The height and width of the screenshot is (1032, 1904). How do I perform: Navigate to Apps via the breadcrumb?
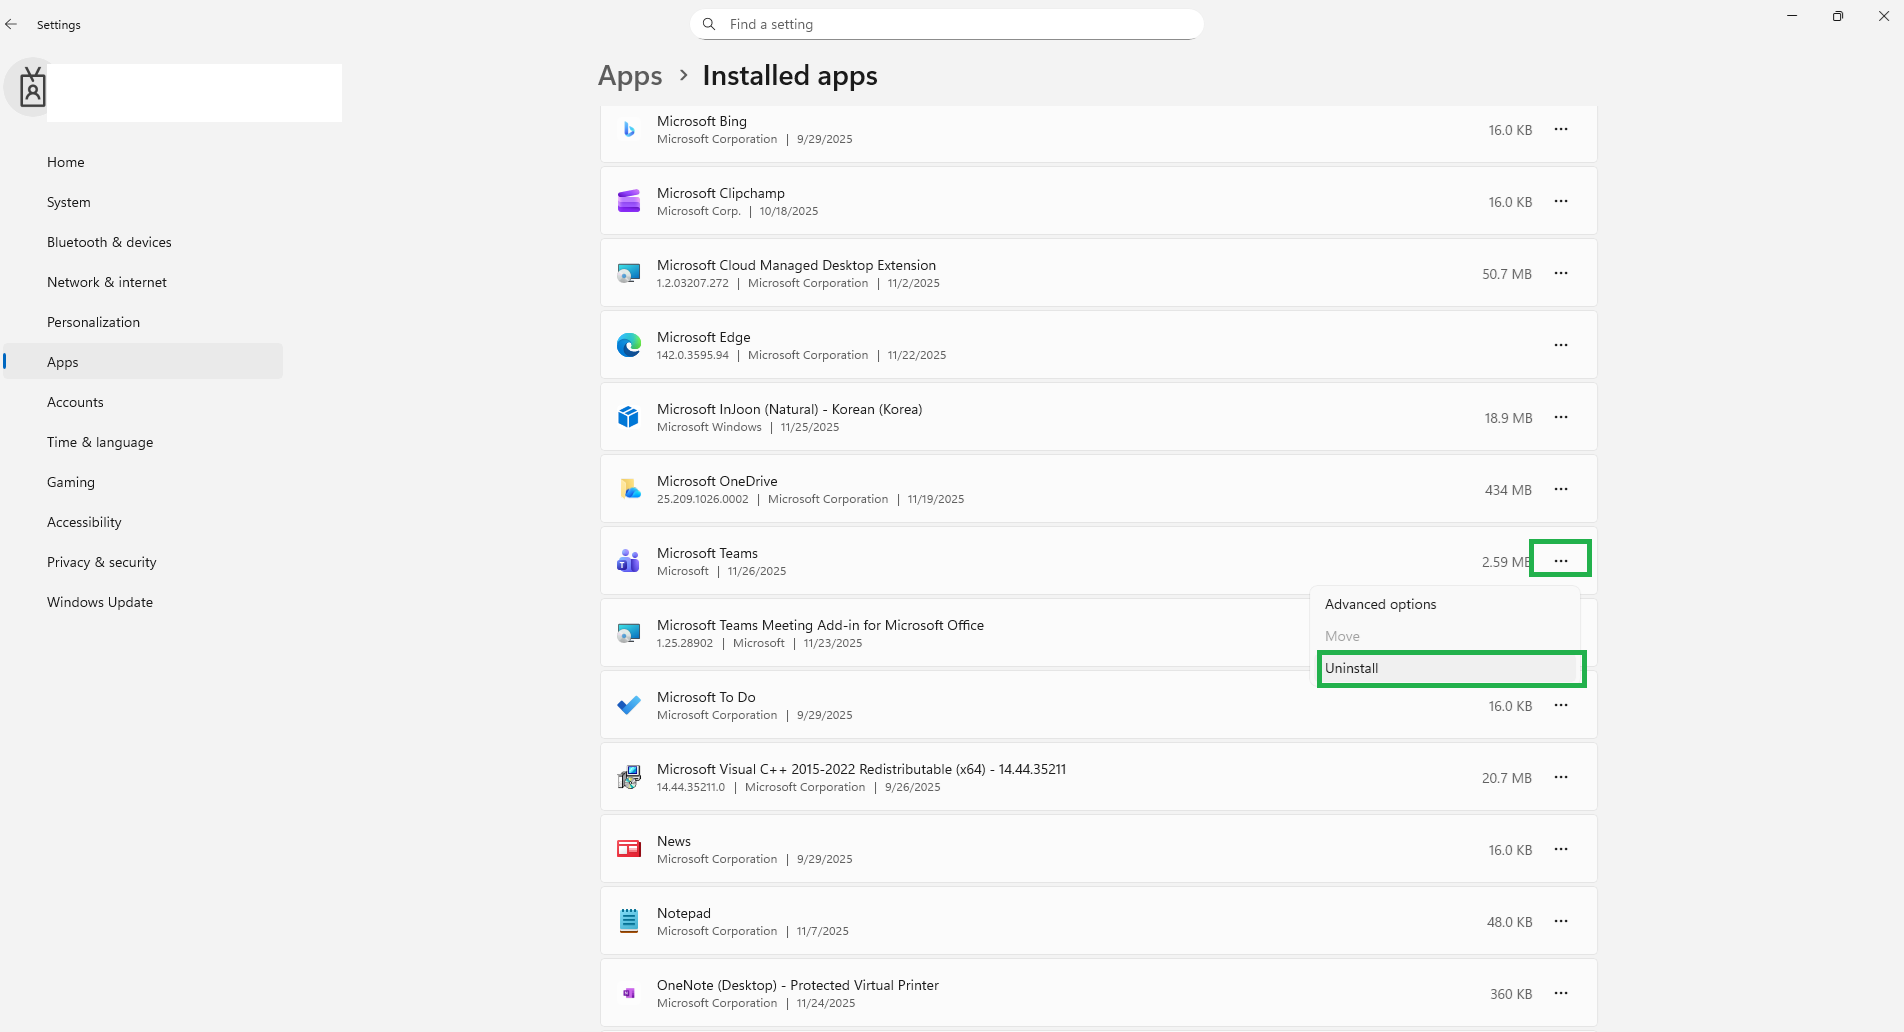tap(630, 76)
